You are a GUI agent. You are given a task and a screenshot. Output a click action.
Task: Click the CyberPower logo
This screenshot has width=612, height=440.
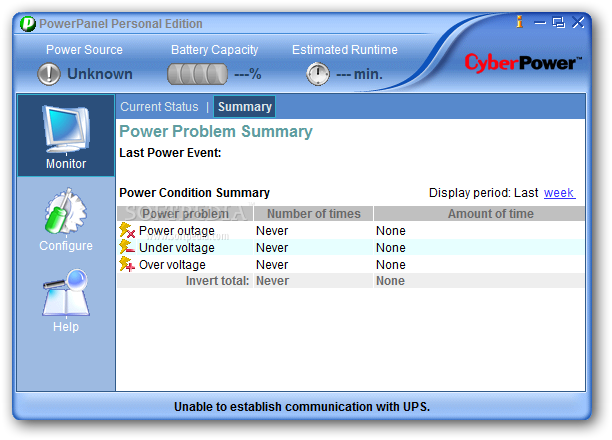[x=523, y=63]
